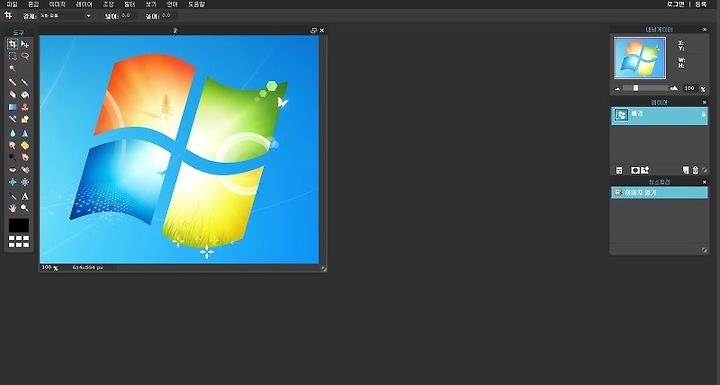Image resolution: width=720 pixels, height=385 pixels.
Task: Click the 등록 link
Action: pos(701,4)
